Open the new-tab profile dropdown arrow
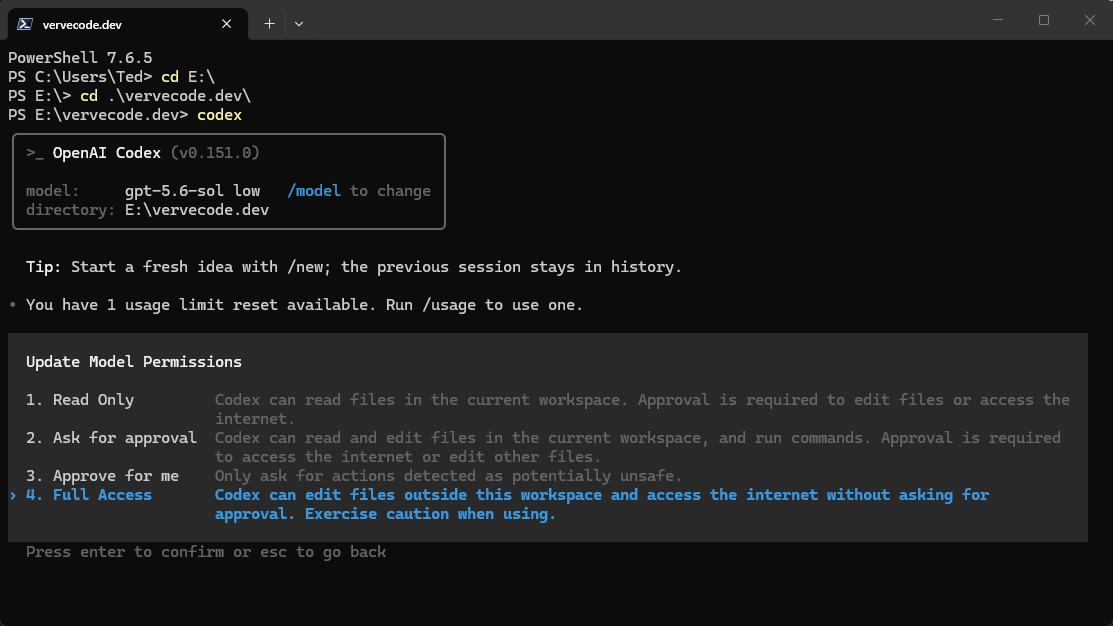Image resolution: width=1113 pixels, height=626 pixels. tap(299, 24)
